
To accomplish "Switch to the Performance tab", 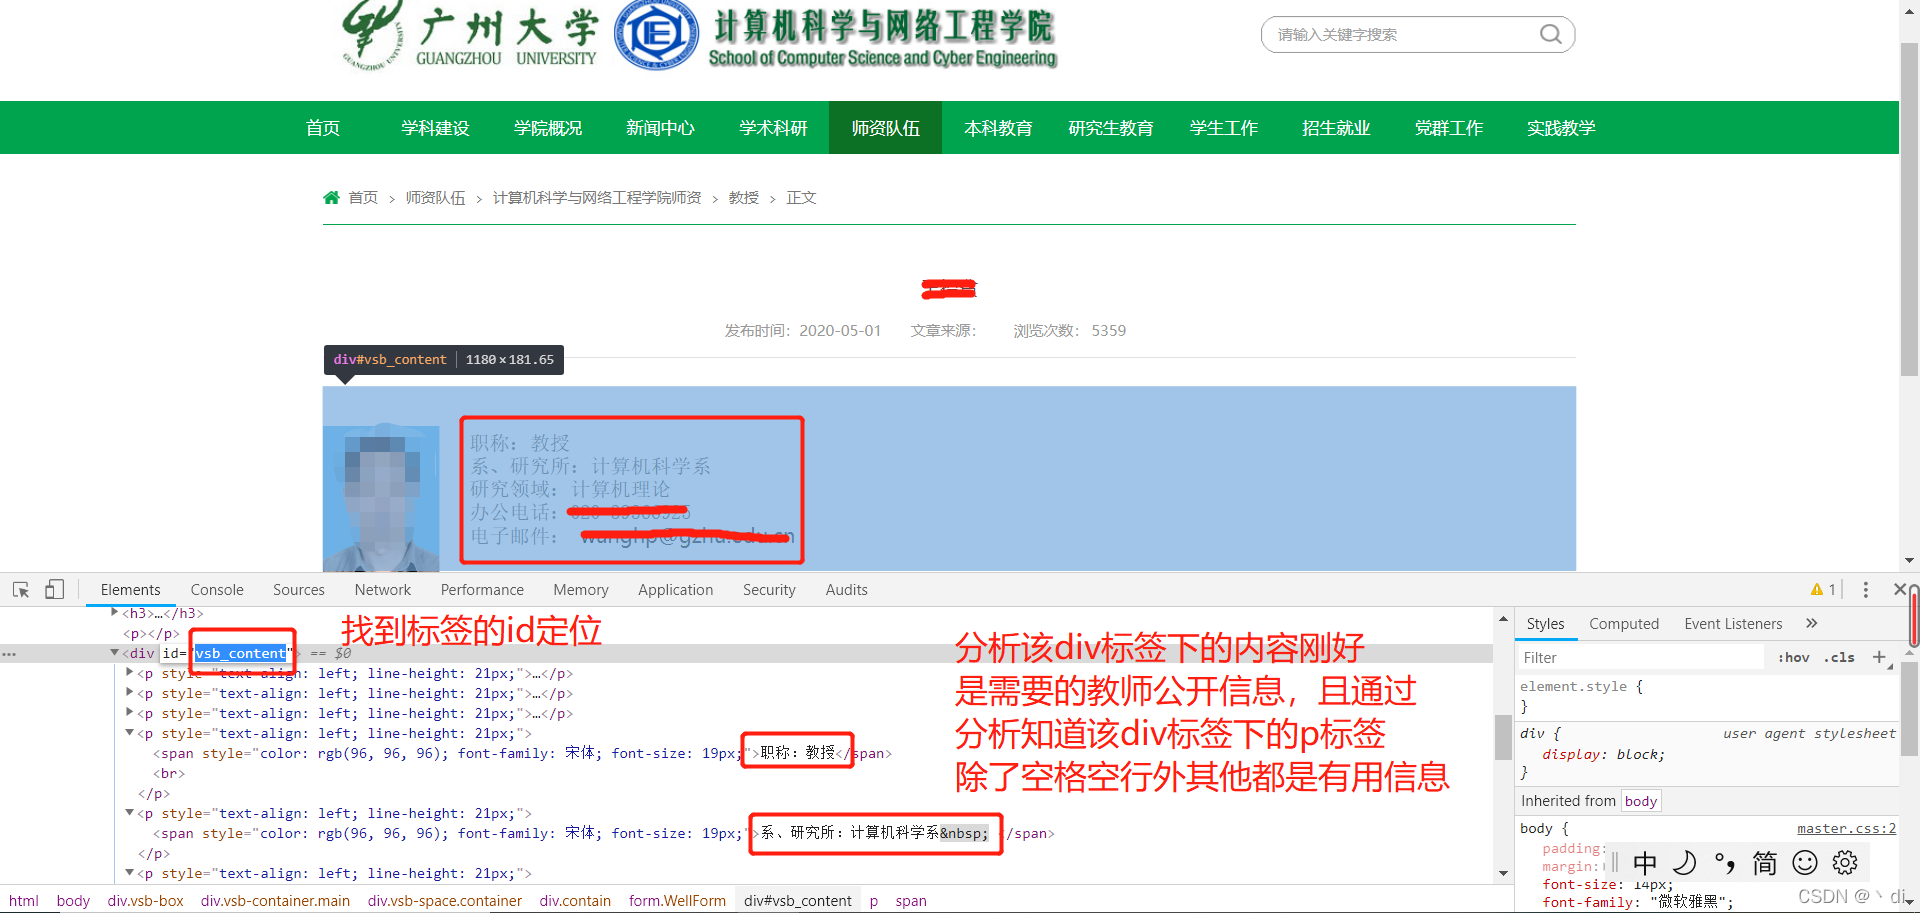I will click(482, 590).
